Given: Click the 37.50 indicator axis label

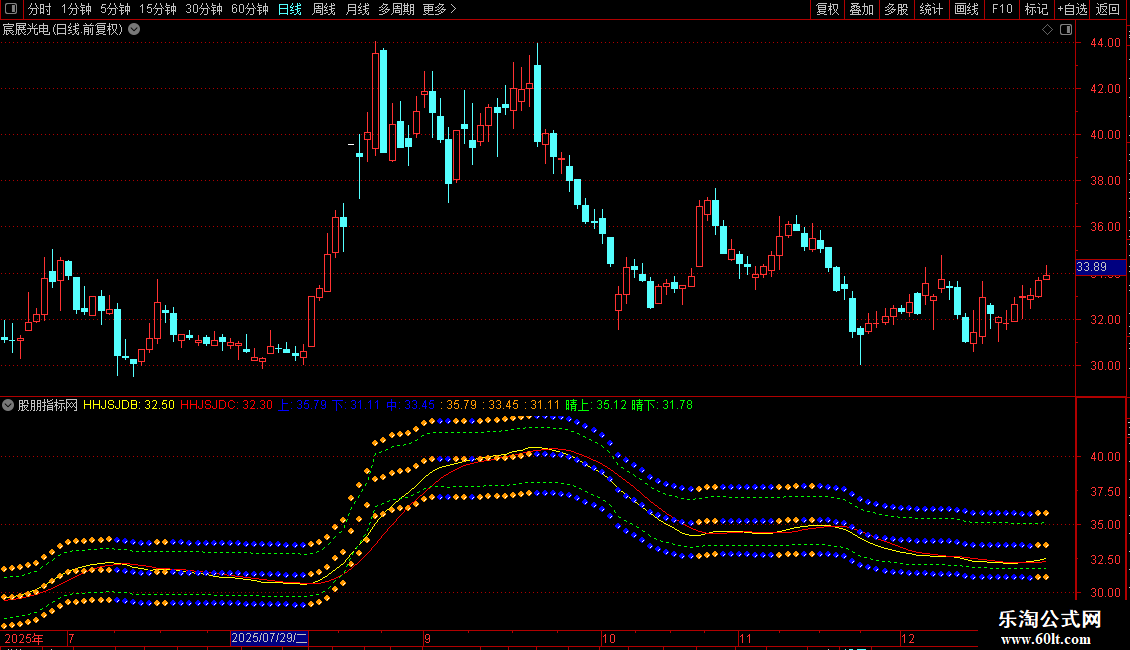Looking at the screenshot, I should 1105,491.
